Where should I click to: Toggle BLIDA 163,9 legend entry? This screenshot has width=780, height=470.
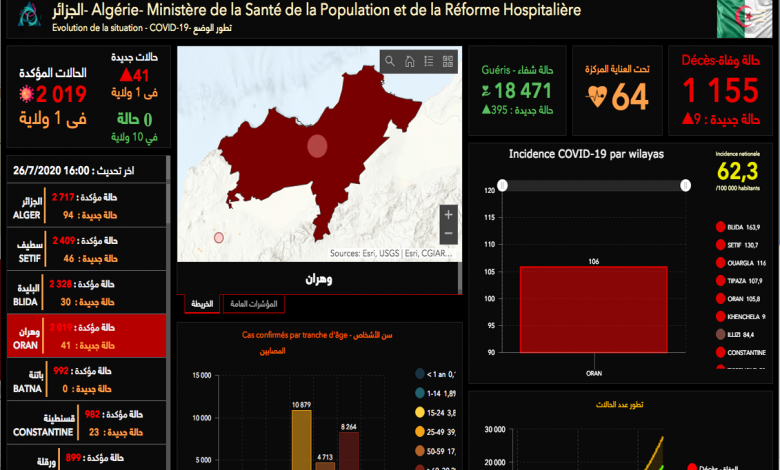[738, 227]
